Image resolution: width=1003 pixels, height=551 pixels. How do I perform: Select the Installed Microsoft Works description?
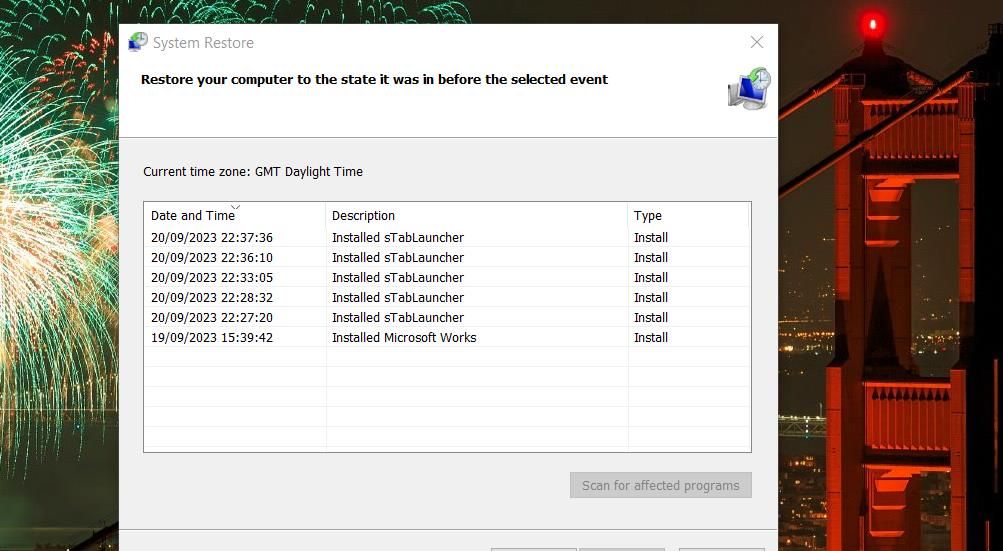[x=404, y=338]
